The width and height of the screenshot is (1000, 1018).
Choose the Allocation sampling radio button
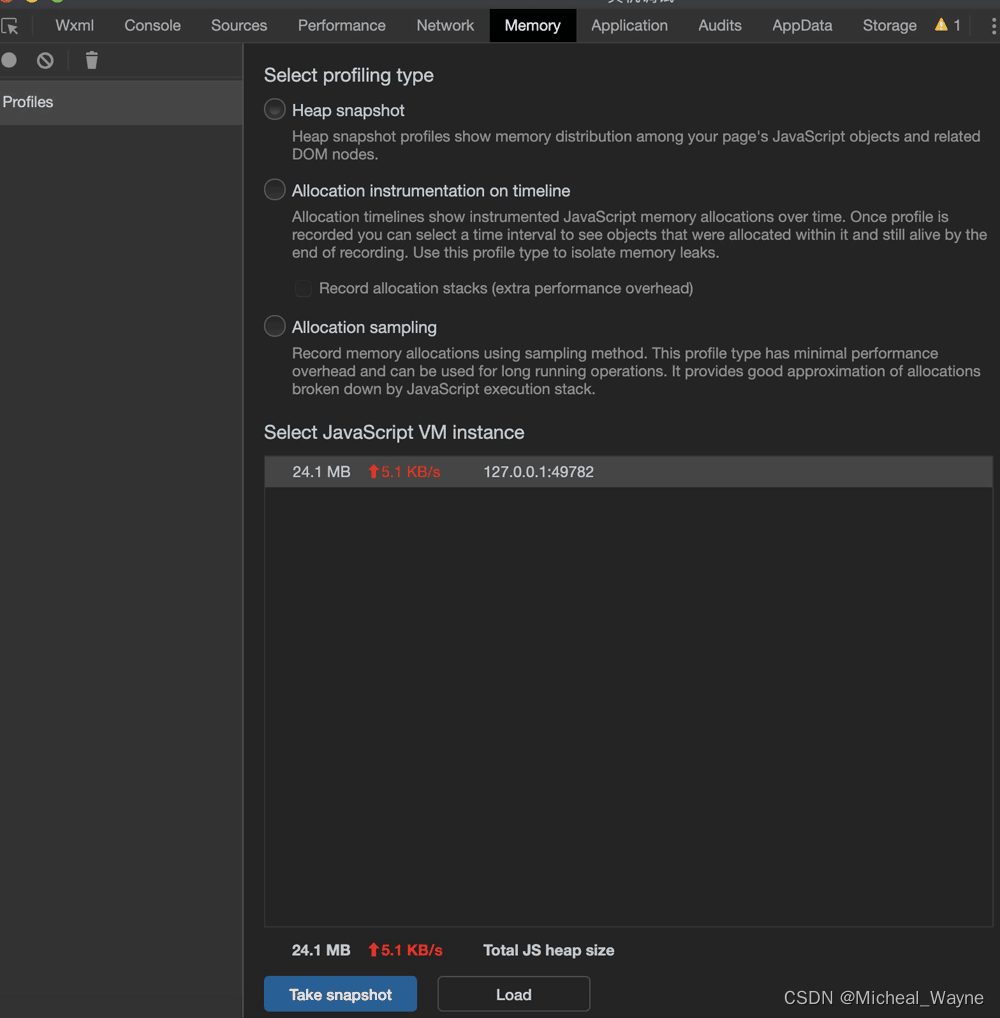[x=275, y=327]
